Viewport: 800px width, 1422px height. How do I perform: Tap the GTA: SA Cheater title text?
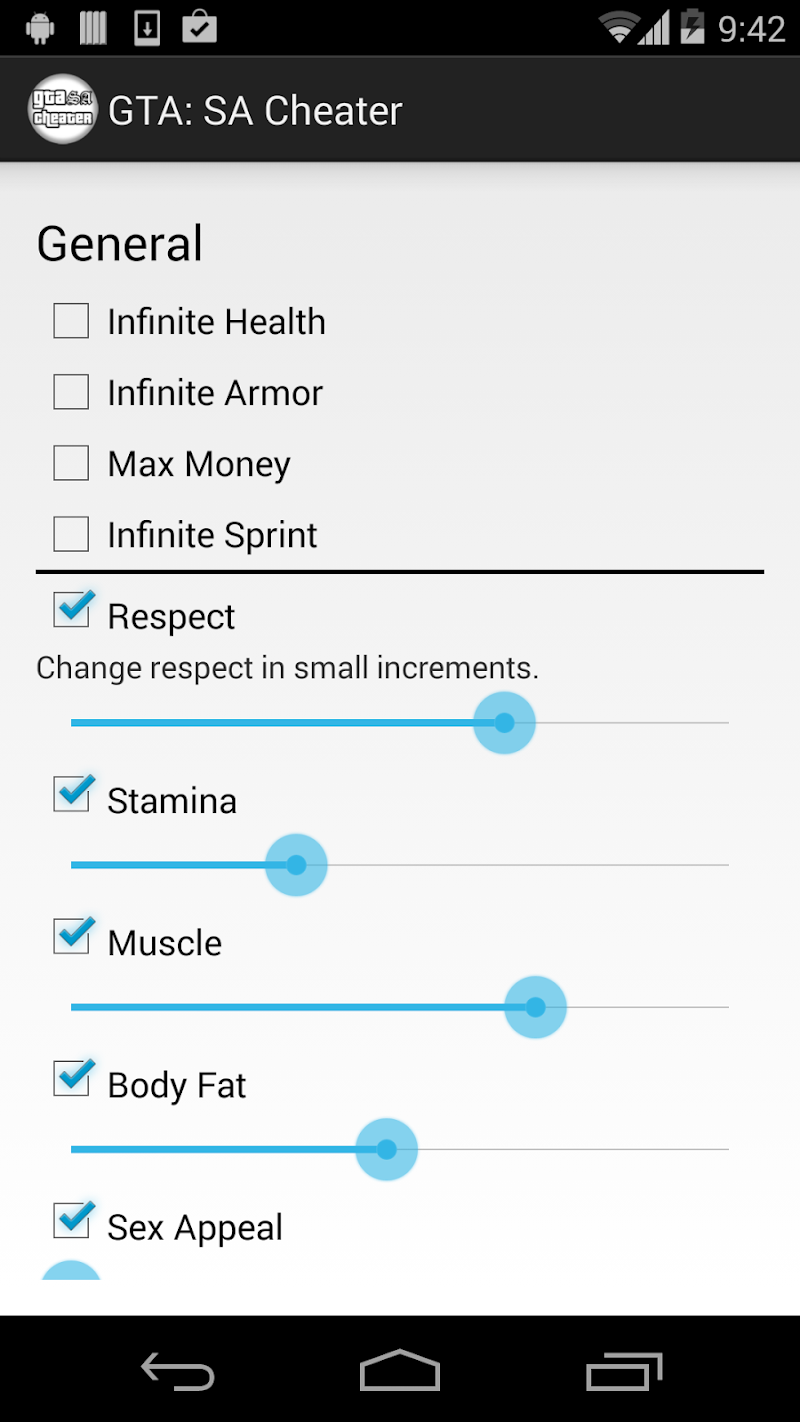pos(255,111)
